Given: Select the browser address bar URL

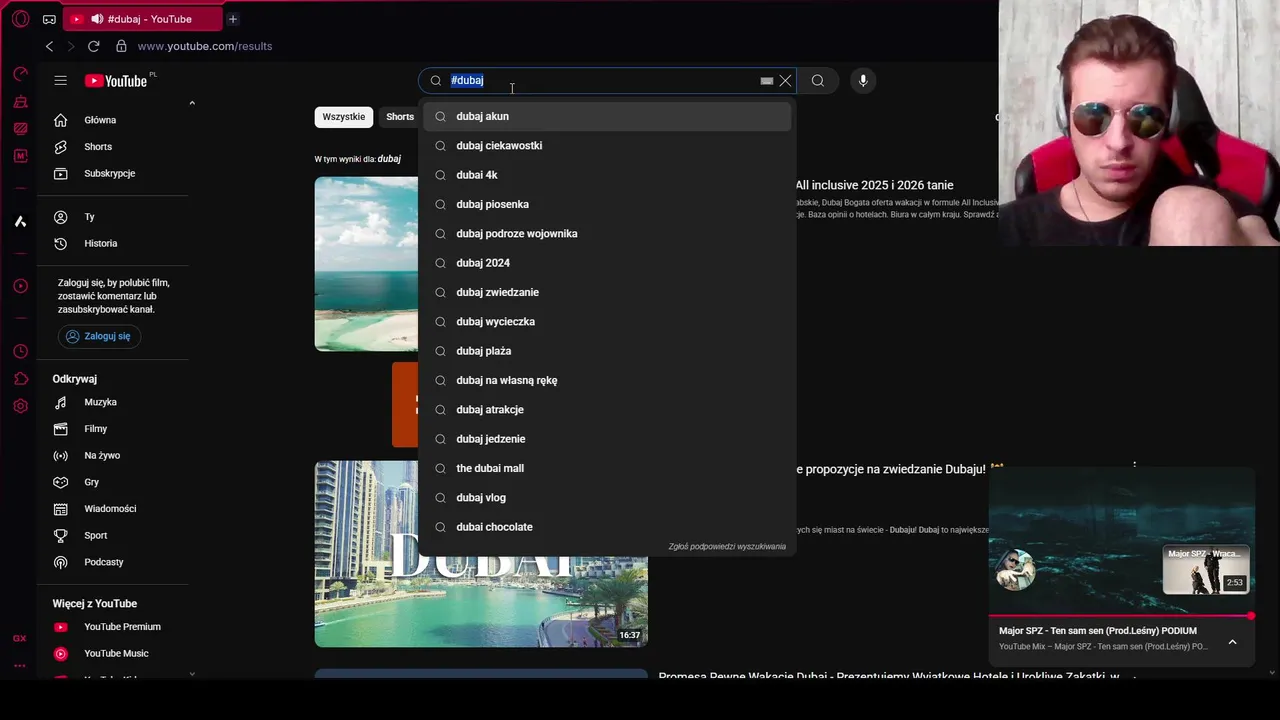Looking at the screenshot, I should click(205, 46).
